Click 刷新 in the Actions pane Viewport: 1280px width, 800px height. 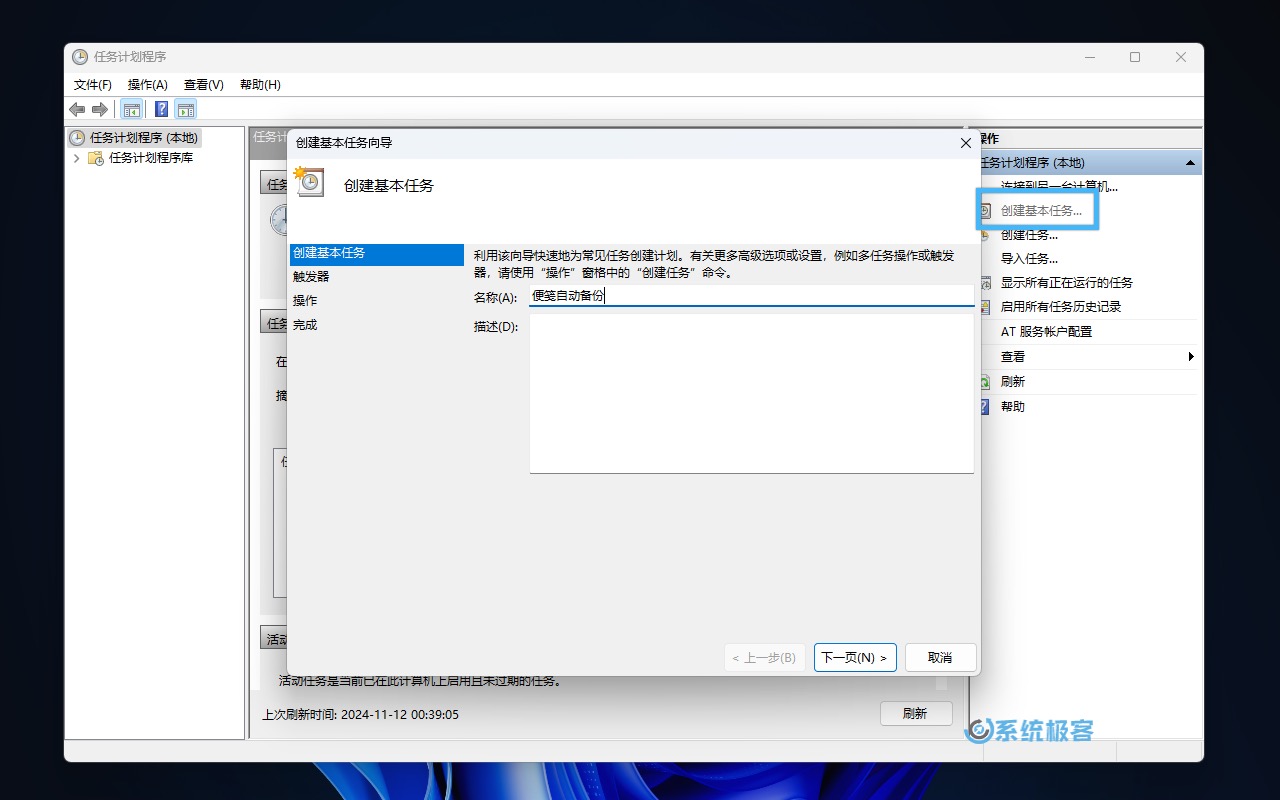1013,381
